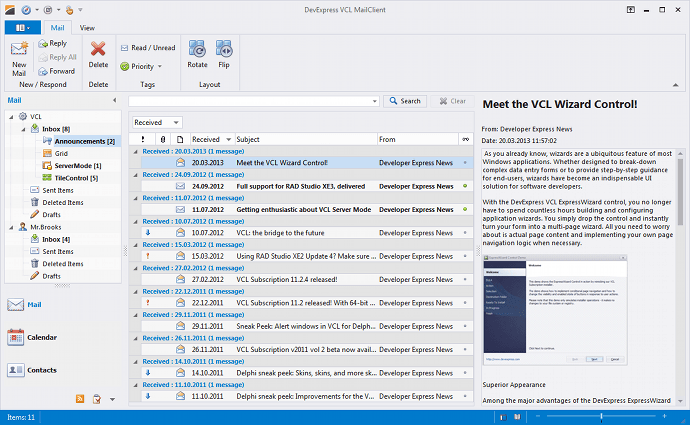Collapse the VCL Inbox [8] node

pos(23,129)
